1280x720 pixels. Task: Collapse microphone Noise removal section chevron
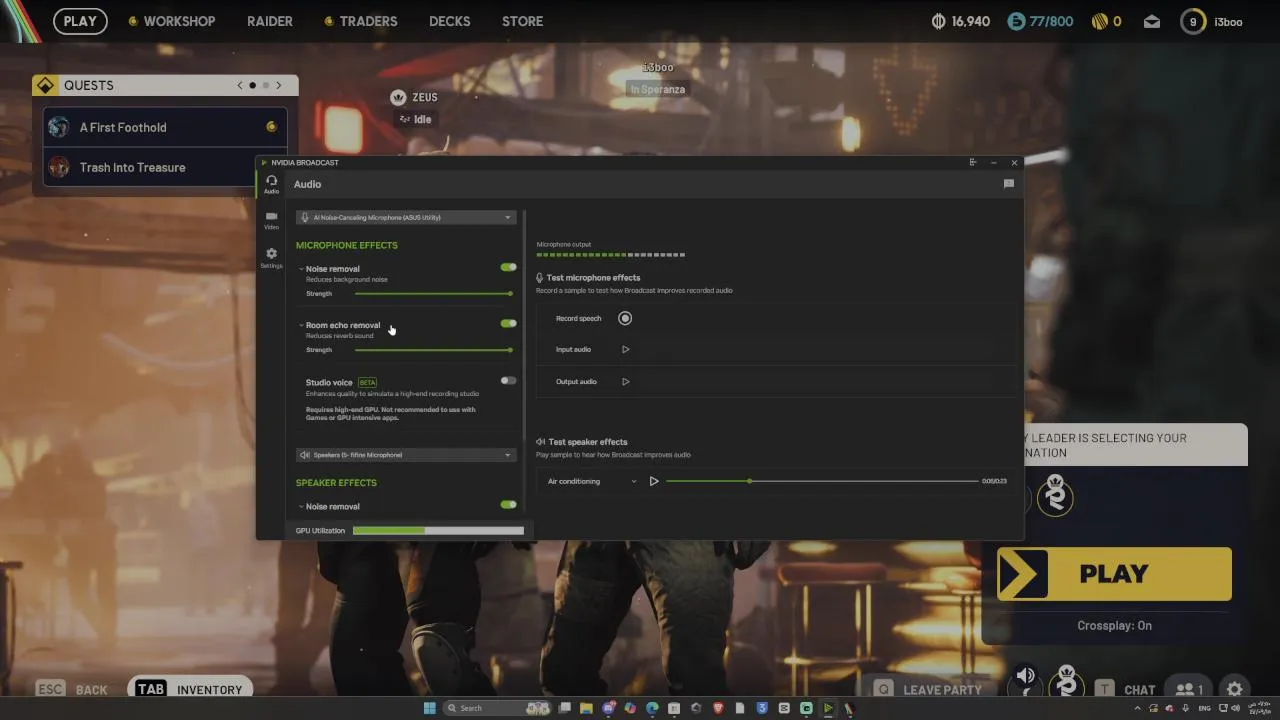tap(301, 269)
